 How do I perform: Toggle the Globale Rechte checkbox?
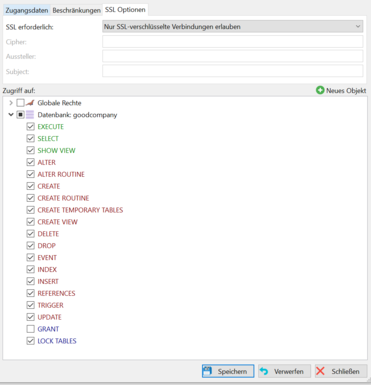coord(20,103)
